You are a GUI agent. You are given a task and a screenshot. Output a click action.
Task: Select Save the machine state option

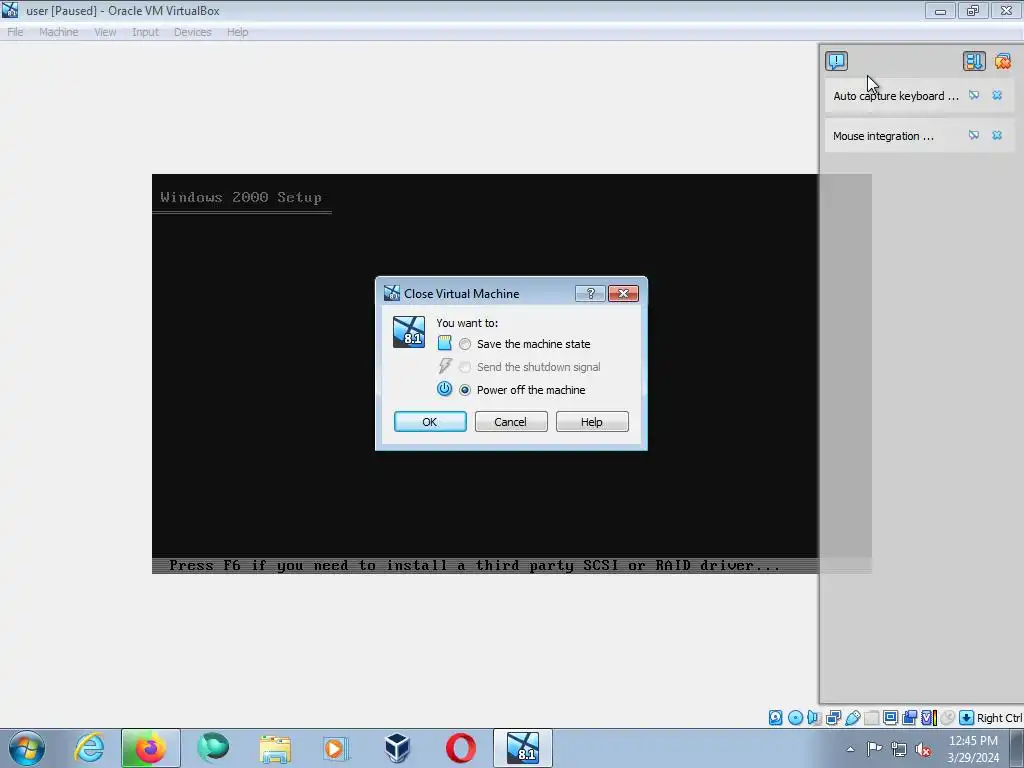tap(525, 344)
